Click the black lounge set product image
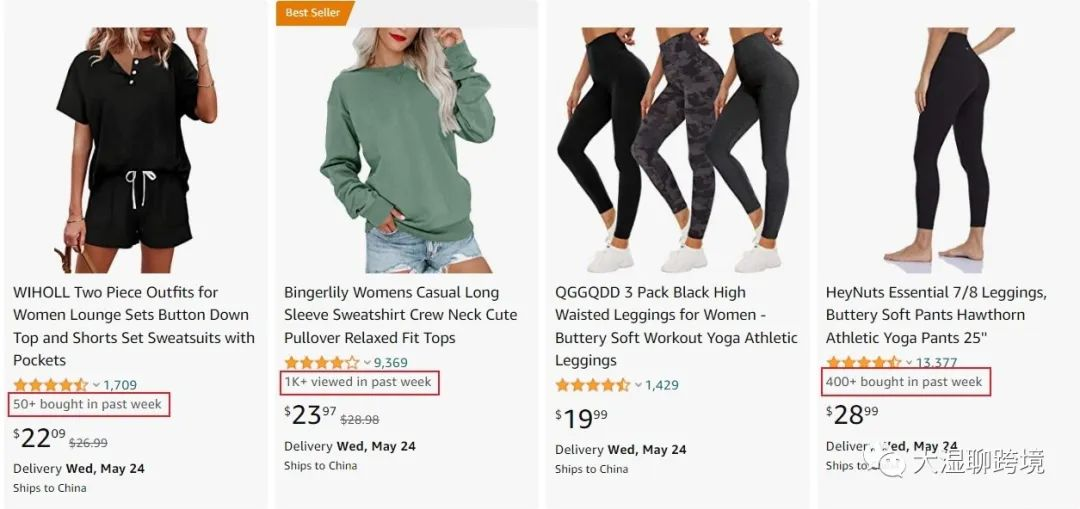Screen dimensions: 1080x509 135,150
